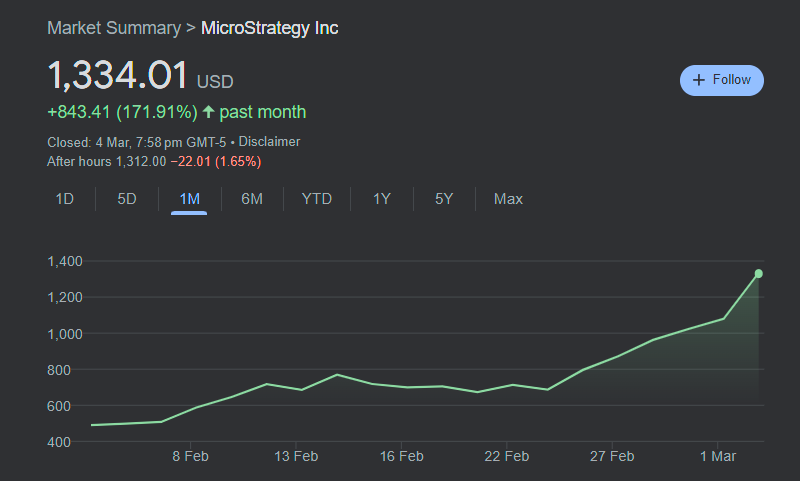Click the 1,334.01 price value
The width and height of the screenshot is (800, 481).
[118, 75]
